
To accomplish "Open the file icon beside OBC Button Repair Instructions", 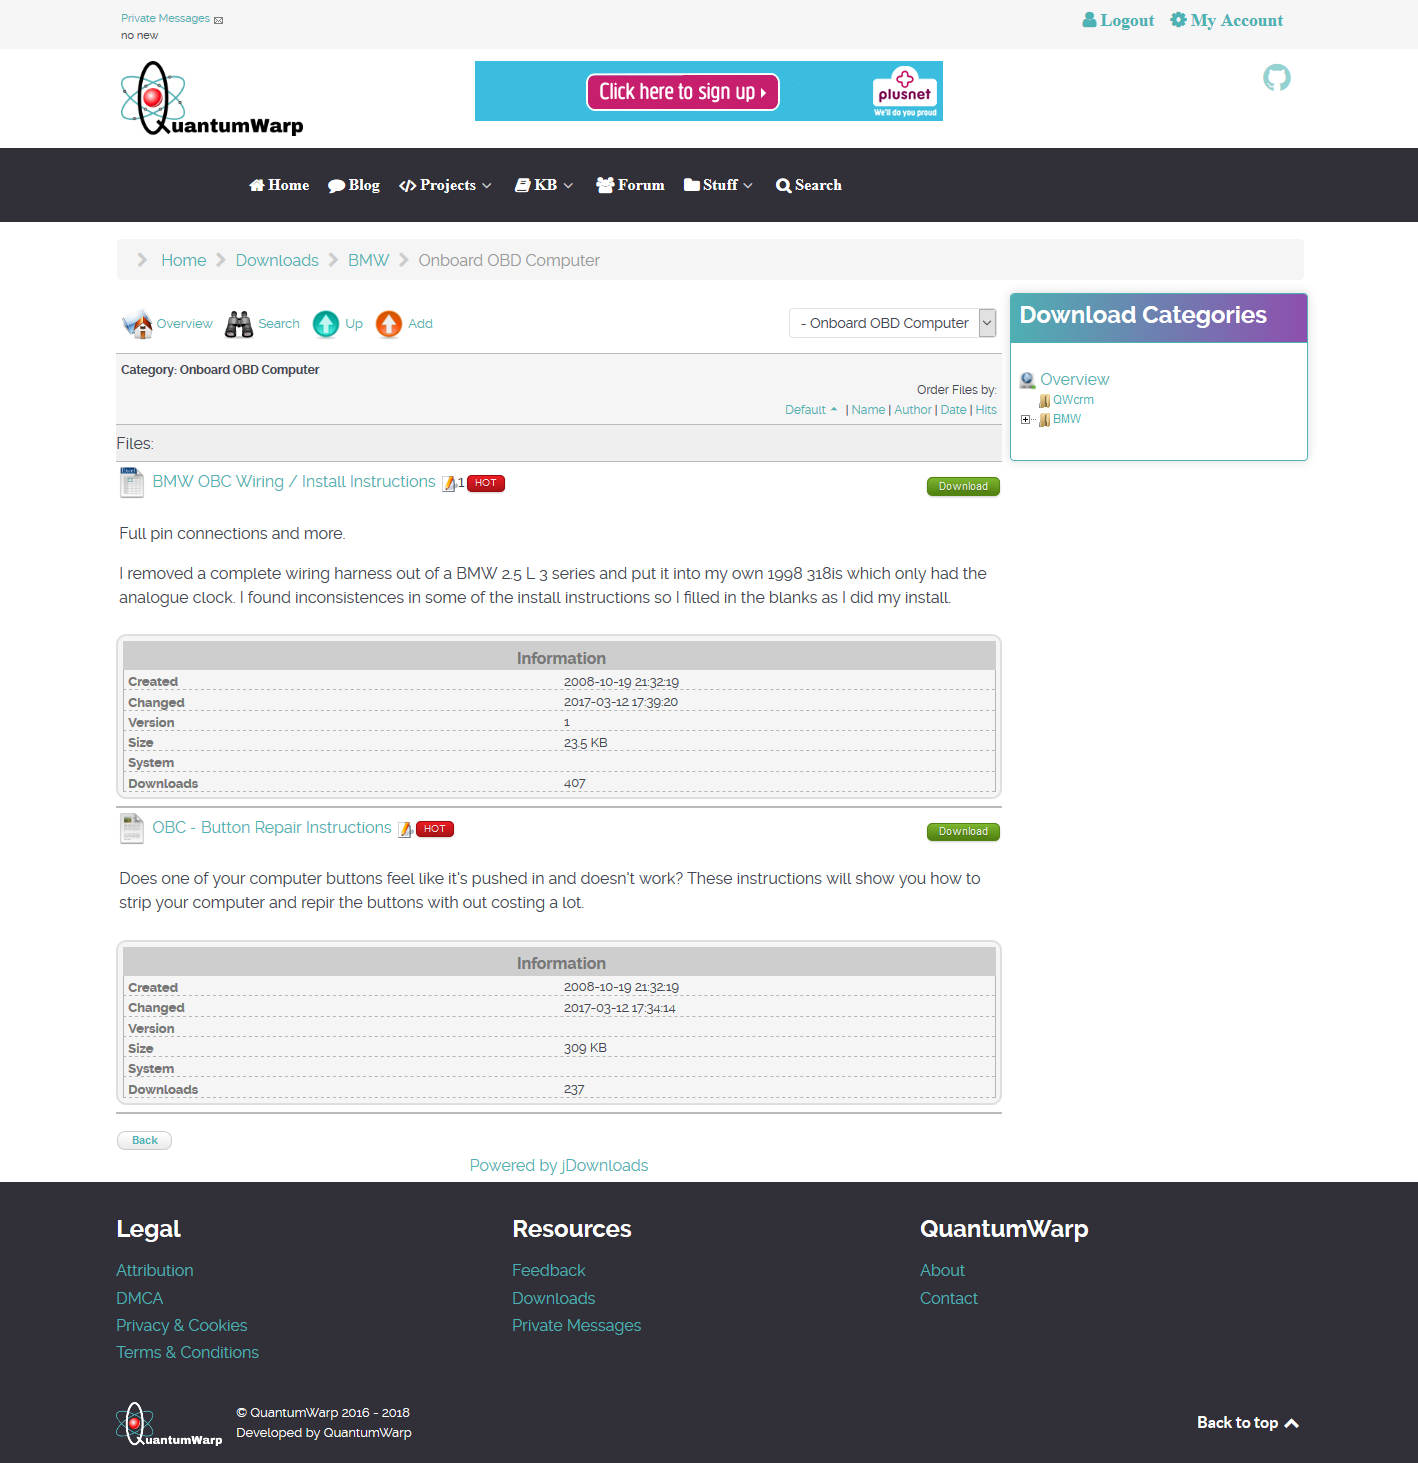I will (131, 828).
